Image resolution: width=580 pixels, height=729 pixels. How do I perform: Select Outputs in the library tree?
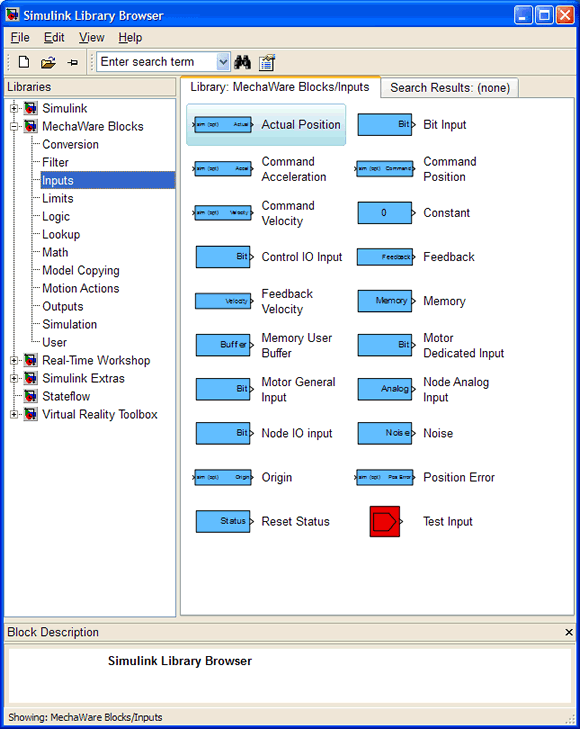pos(63,307)
